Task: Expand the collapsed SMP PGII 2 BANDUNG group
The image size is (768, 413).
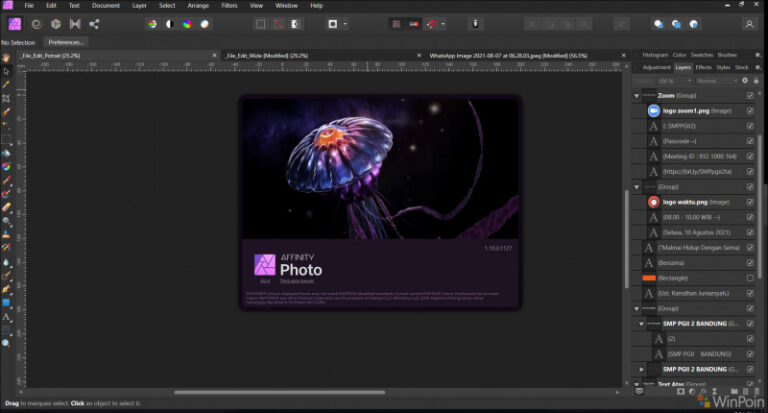Action: 642,369
